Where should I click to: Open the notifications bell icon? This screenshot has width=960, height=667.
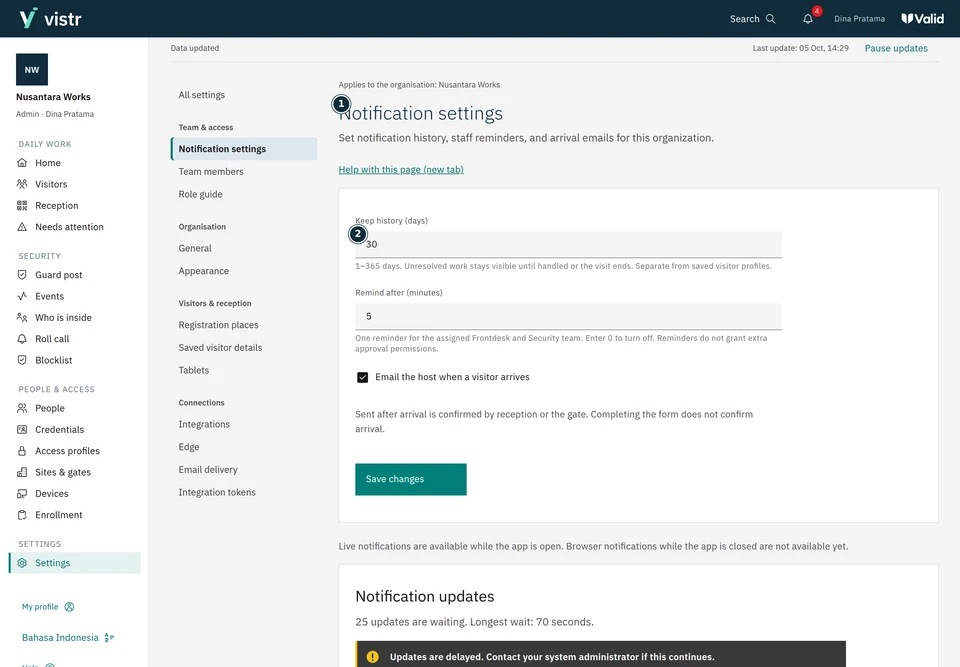(808, 19)
